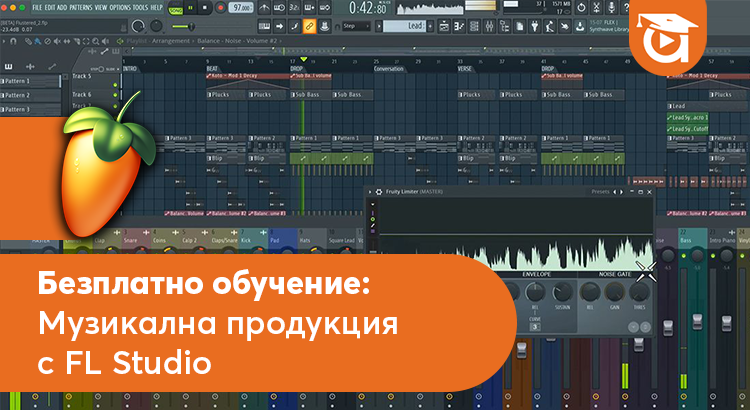Toggle Song/Pattern mode switch
The width and height of the screenshot is (750, 410).
coord(176,8)
